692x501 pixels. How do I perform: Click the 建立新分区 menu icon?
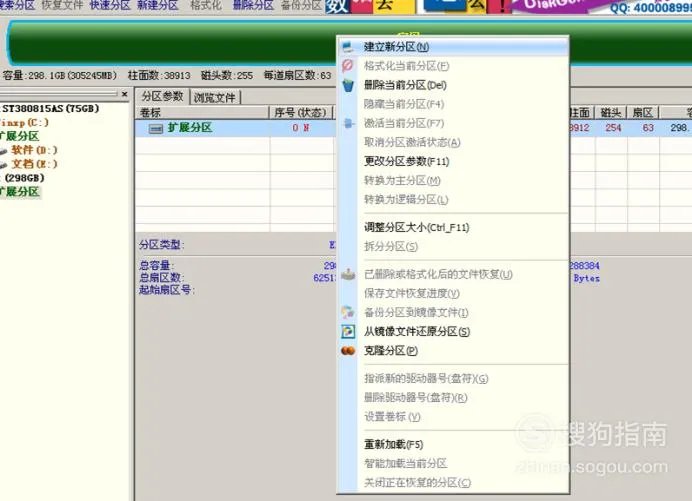click(348, 47)
